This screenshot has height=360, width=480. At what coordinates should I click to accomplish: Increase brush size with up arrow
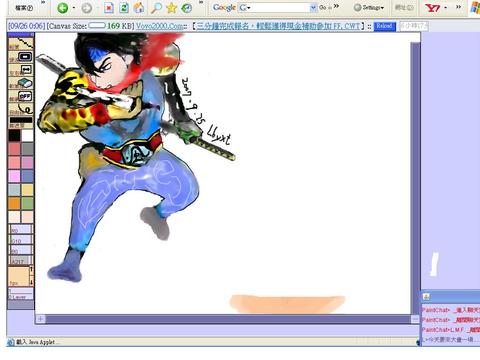(32, 271)
